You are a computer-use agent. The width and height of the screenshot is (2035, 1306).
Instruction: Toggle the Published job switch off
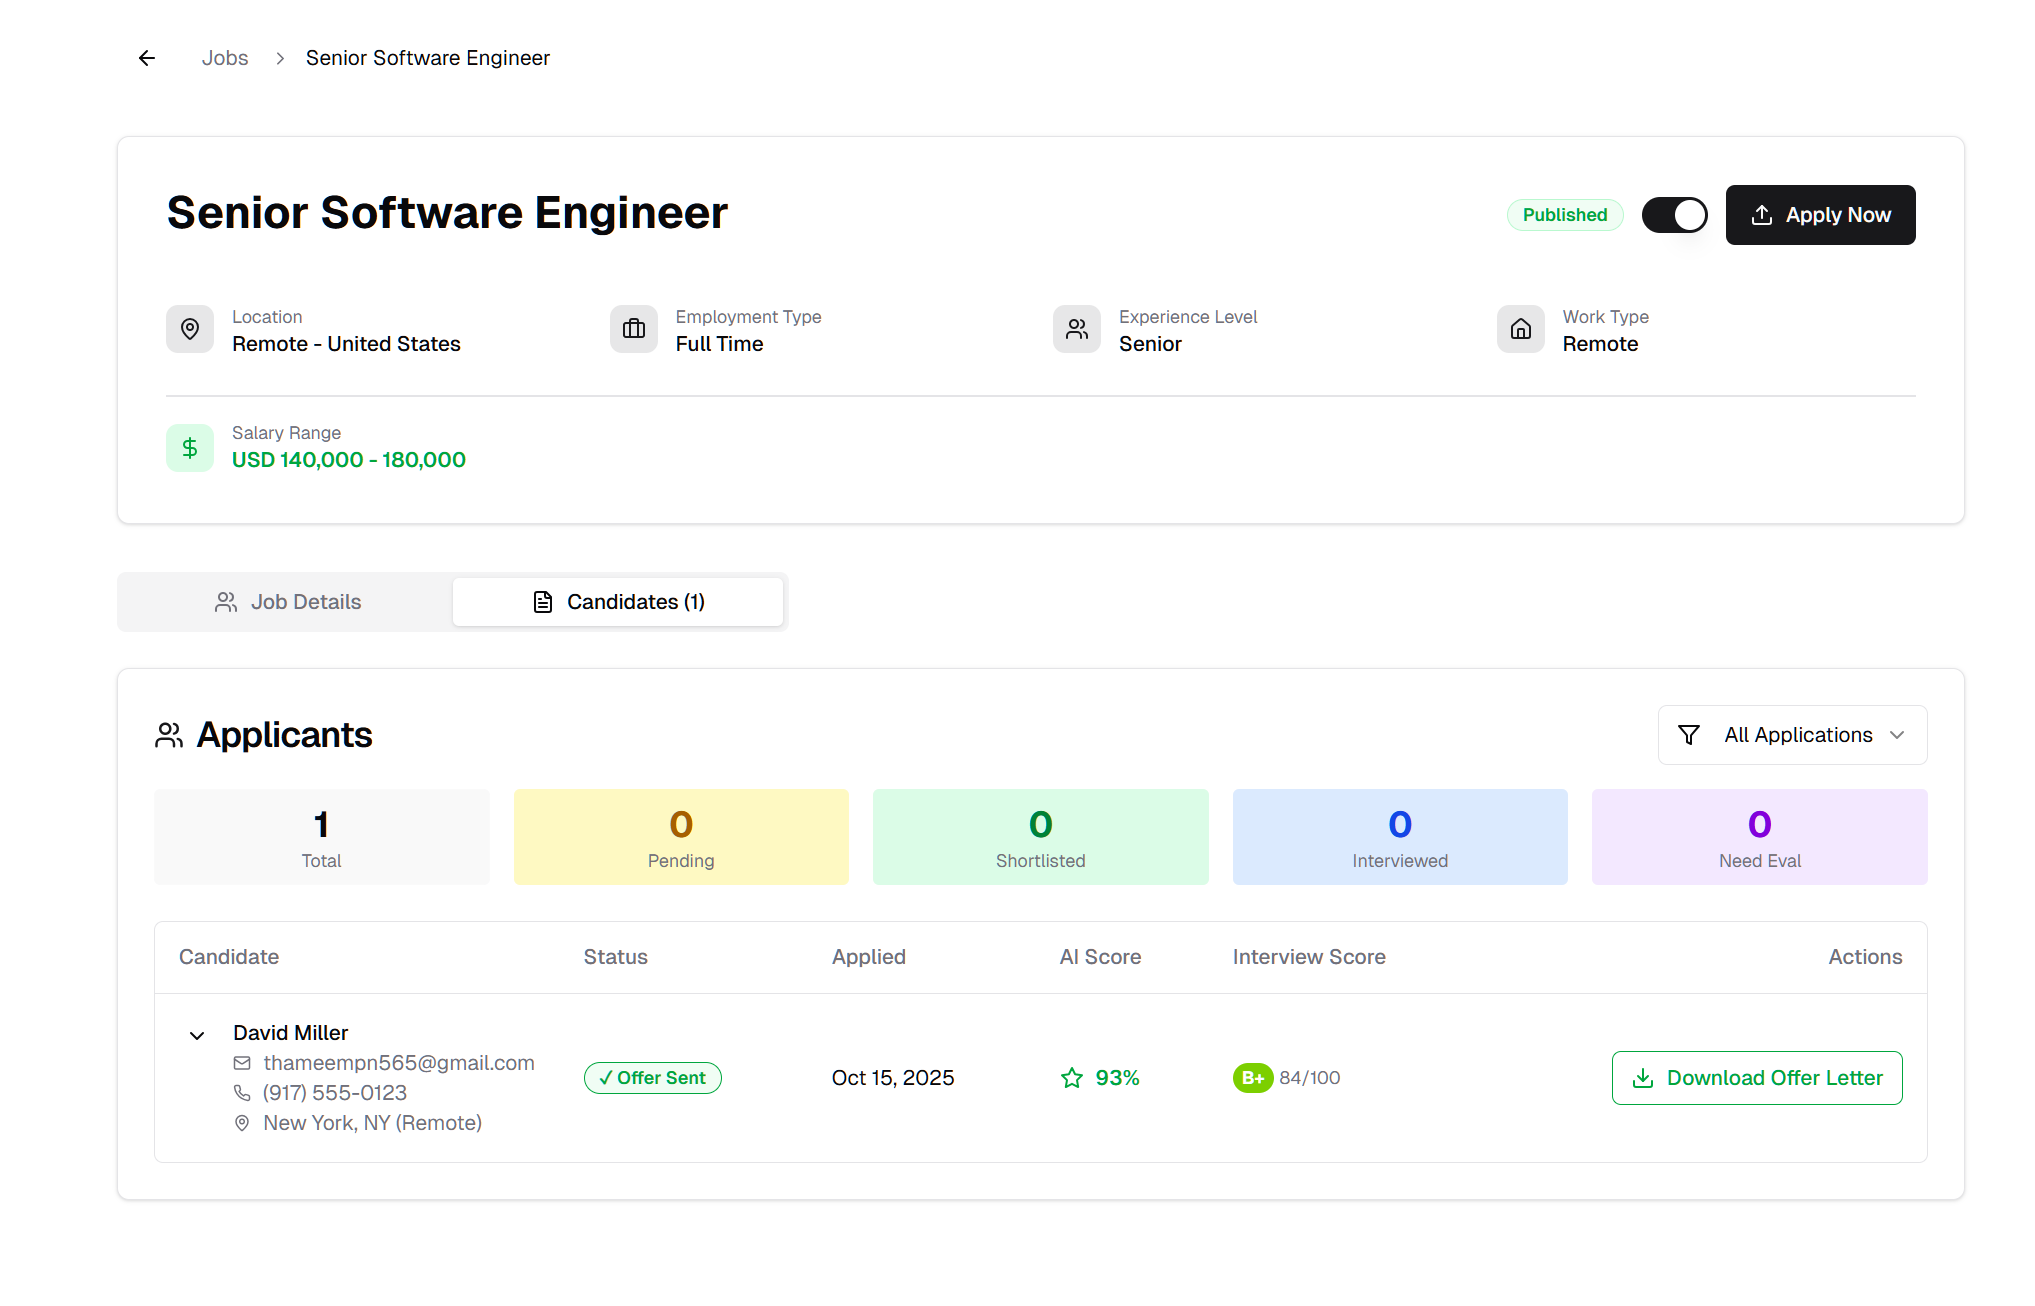(1674, 215)
